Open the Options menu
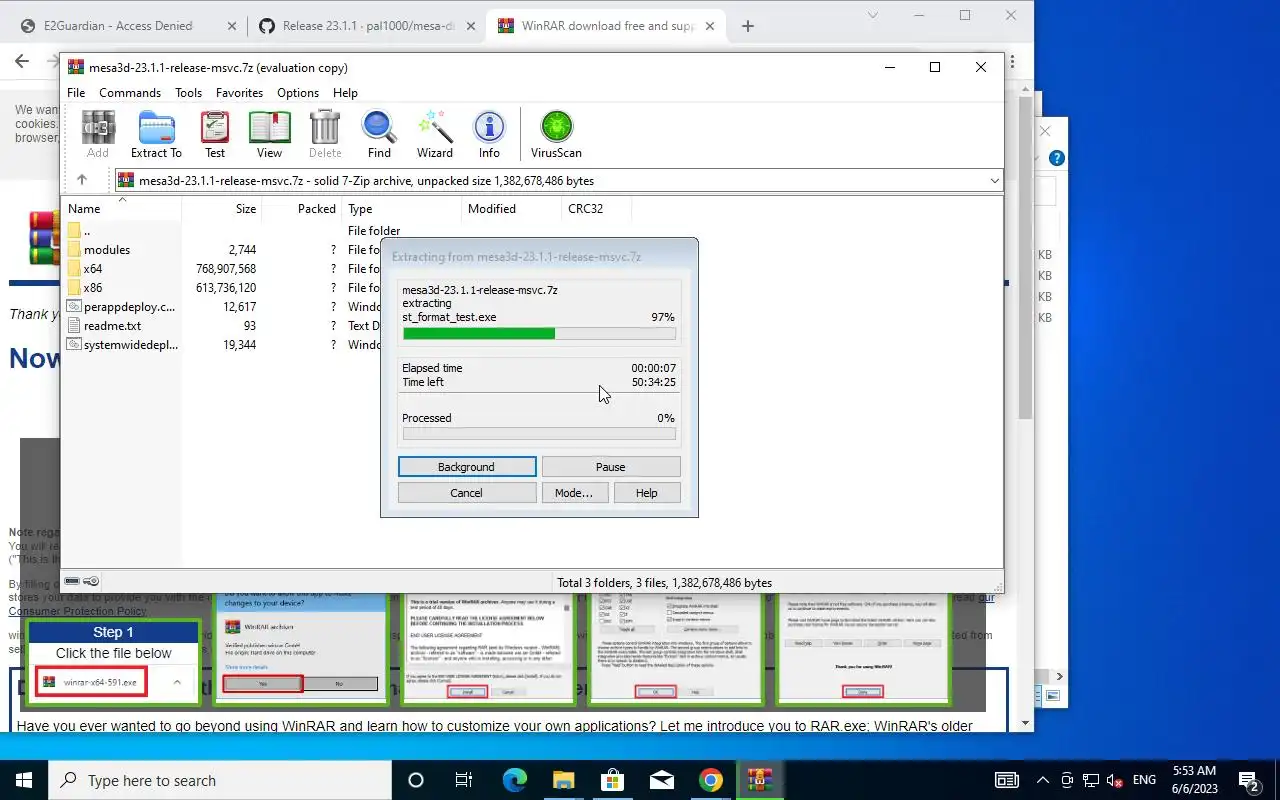Image resolution: width=1280 pixels, height=800 pixels. (x=298, y=92)
